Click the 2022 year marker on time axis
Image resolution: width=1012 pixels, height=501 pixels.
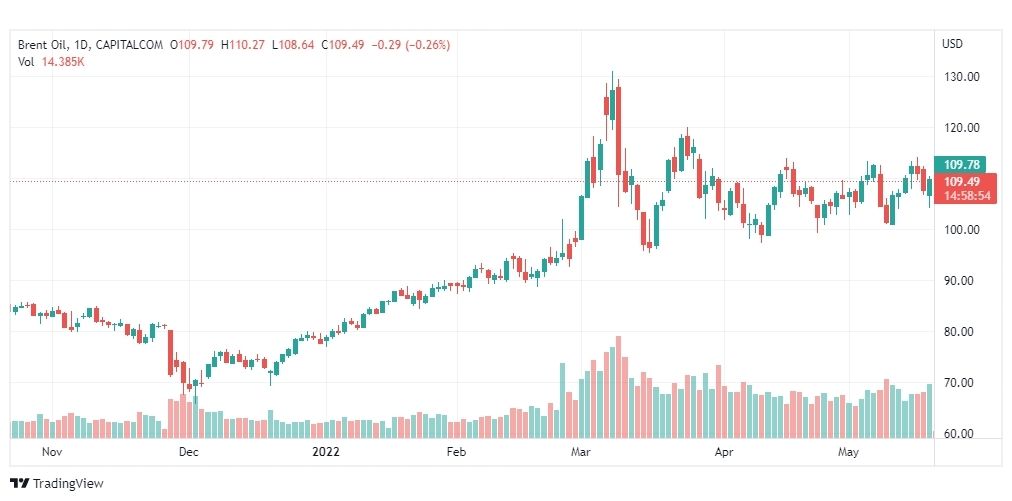[325, 452]
